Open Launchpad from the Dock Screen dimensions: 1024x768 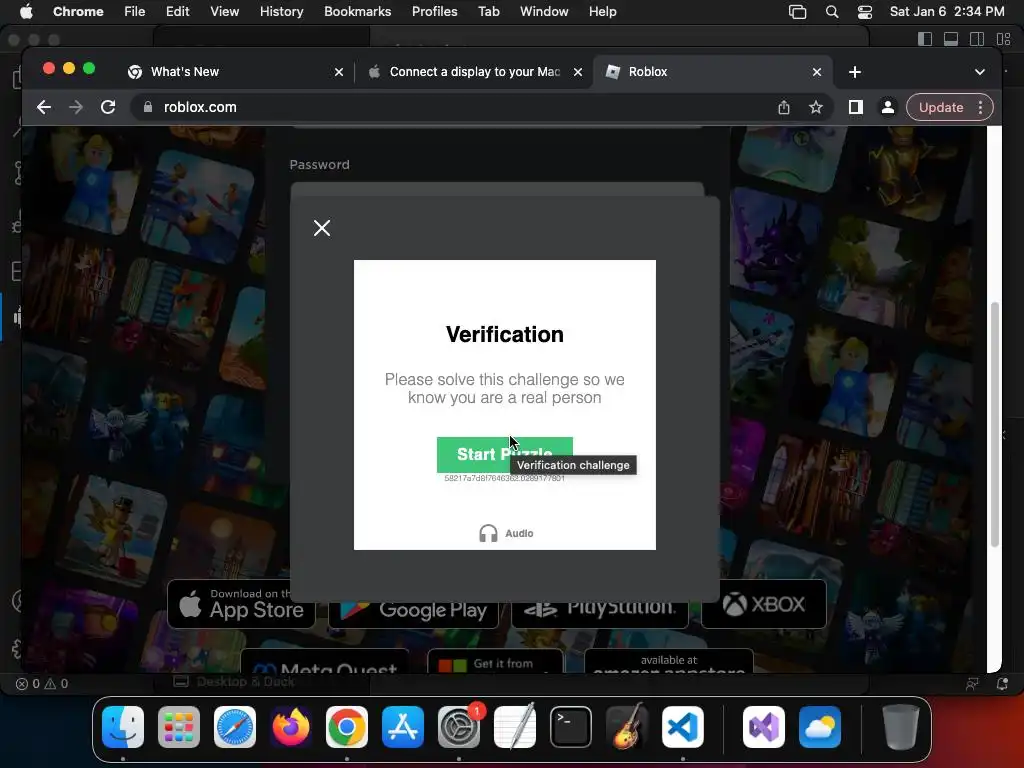179,727
